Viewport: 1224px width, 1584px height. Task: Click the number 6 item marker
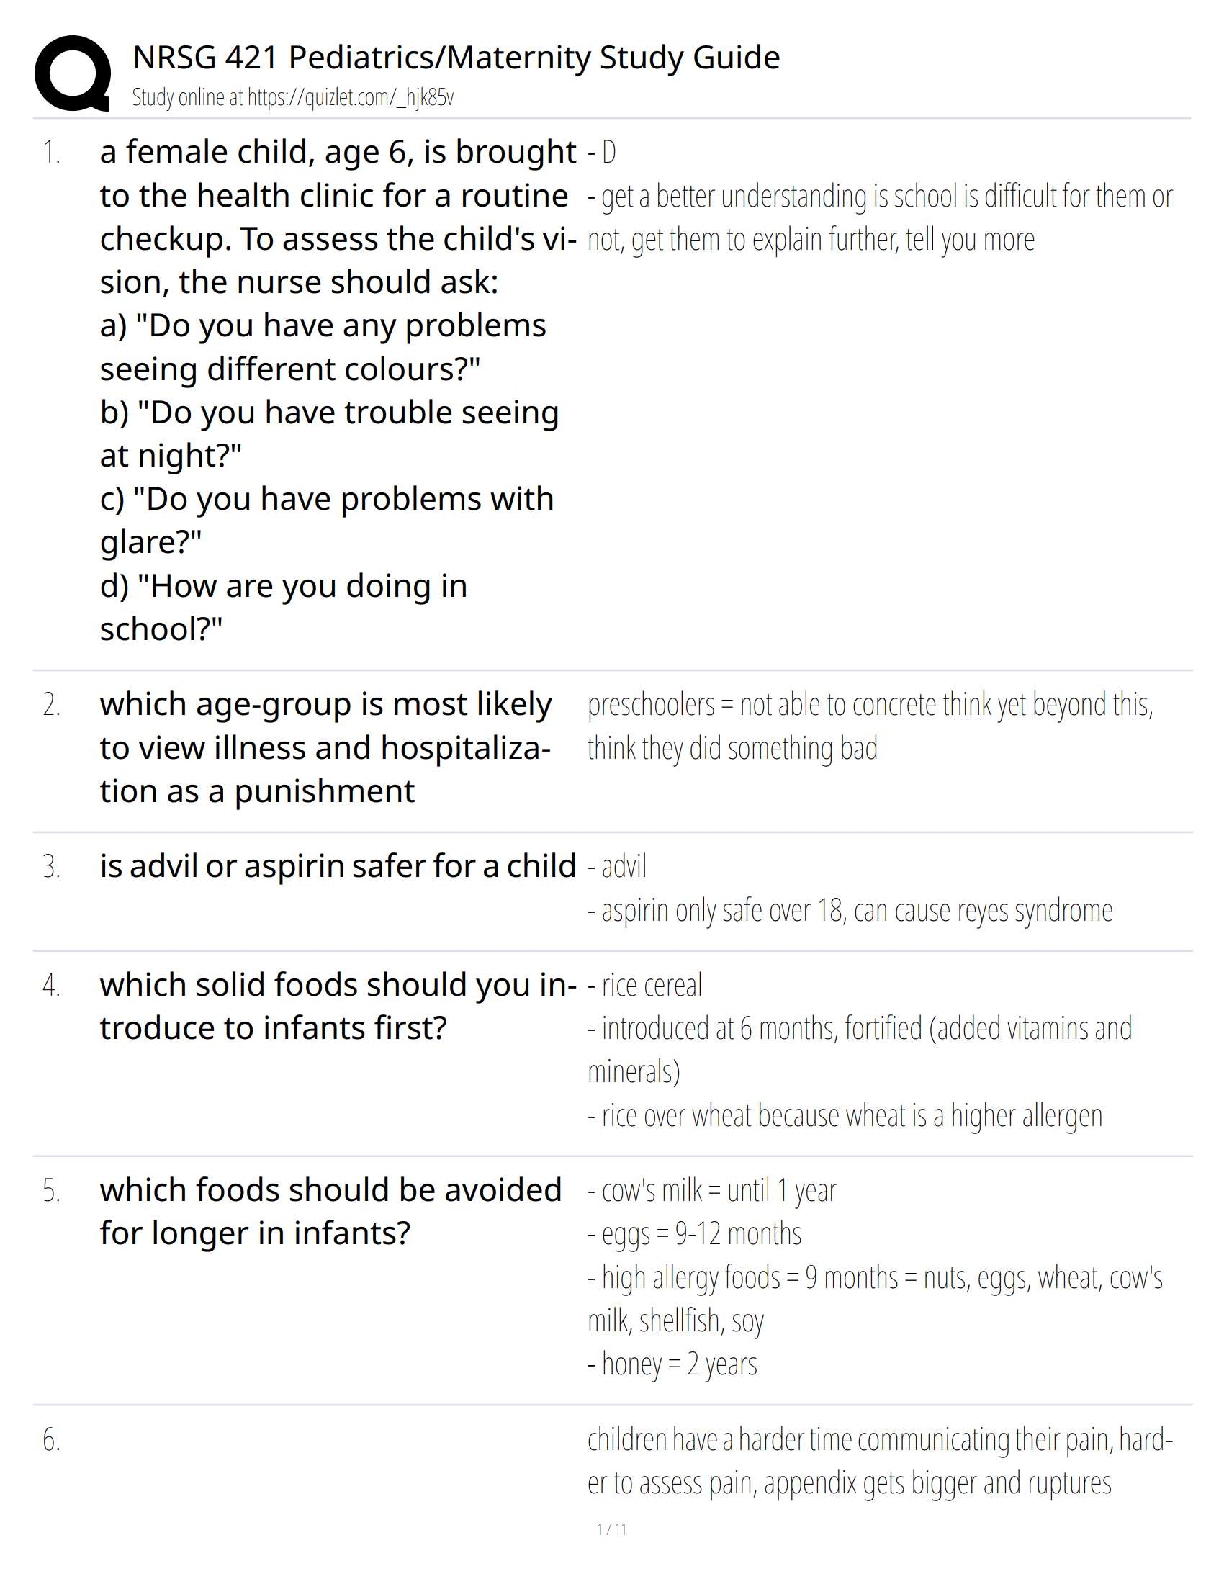click(x=51, y=1440)
